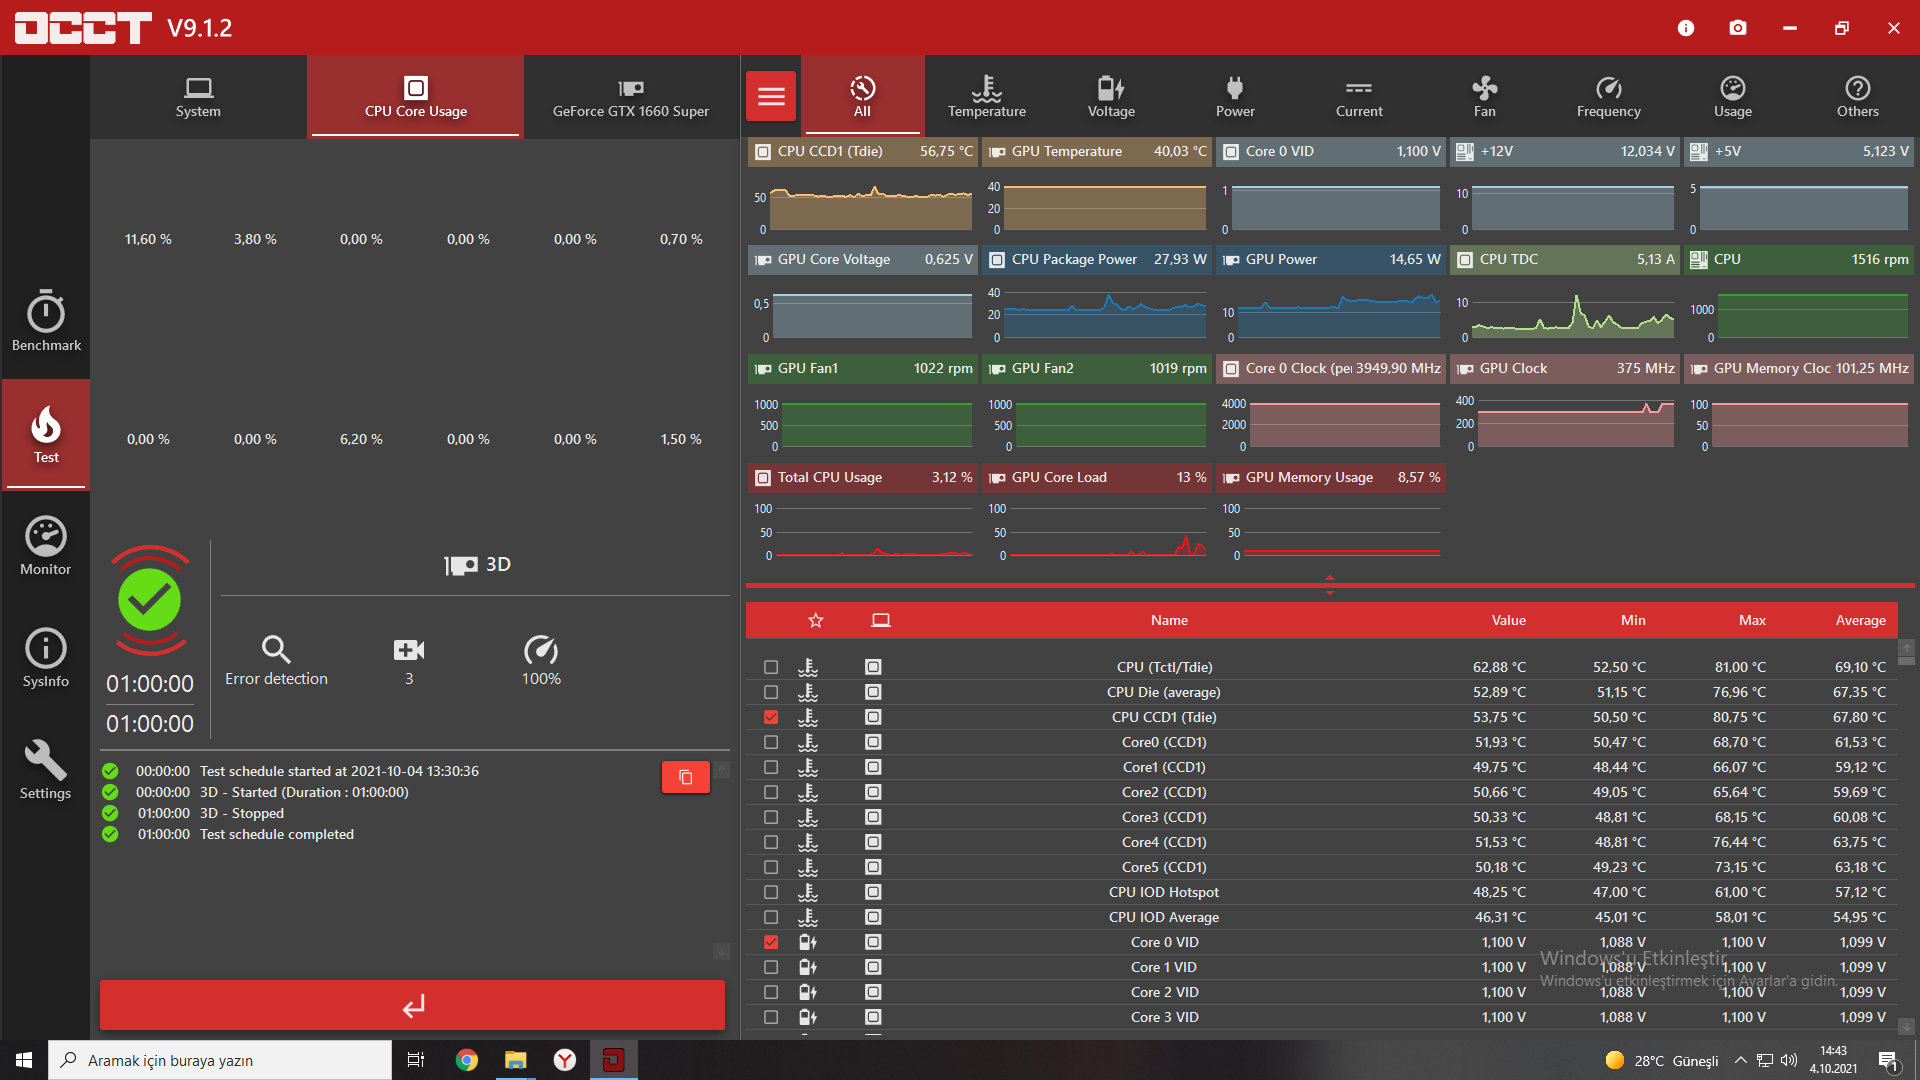Uncheck the CPU CCD1 (Tdie) checkbox
The height and width of the screenshot is (1080, 1920).
click(770, 717)
